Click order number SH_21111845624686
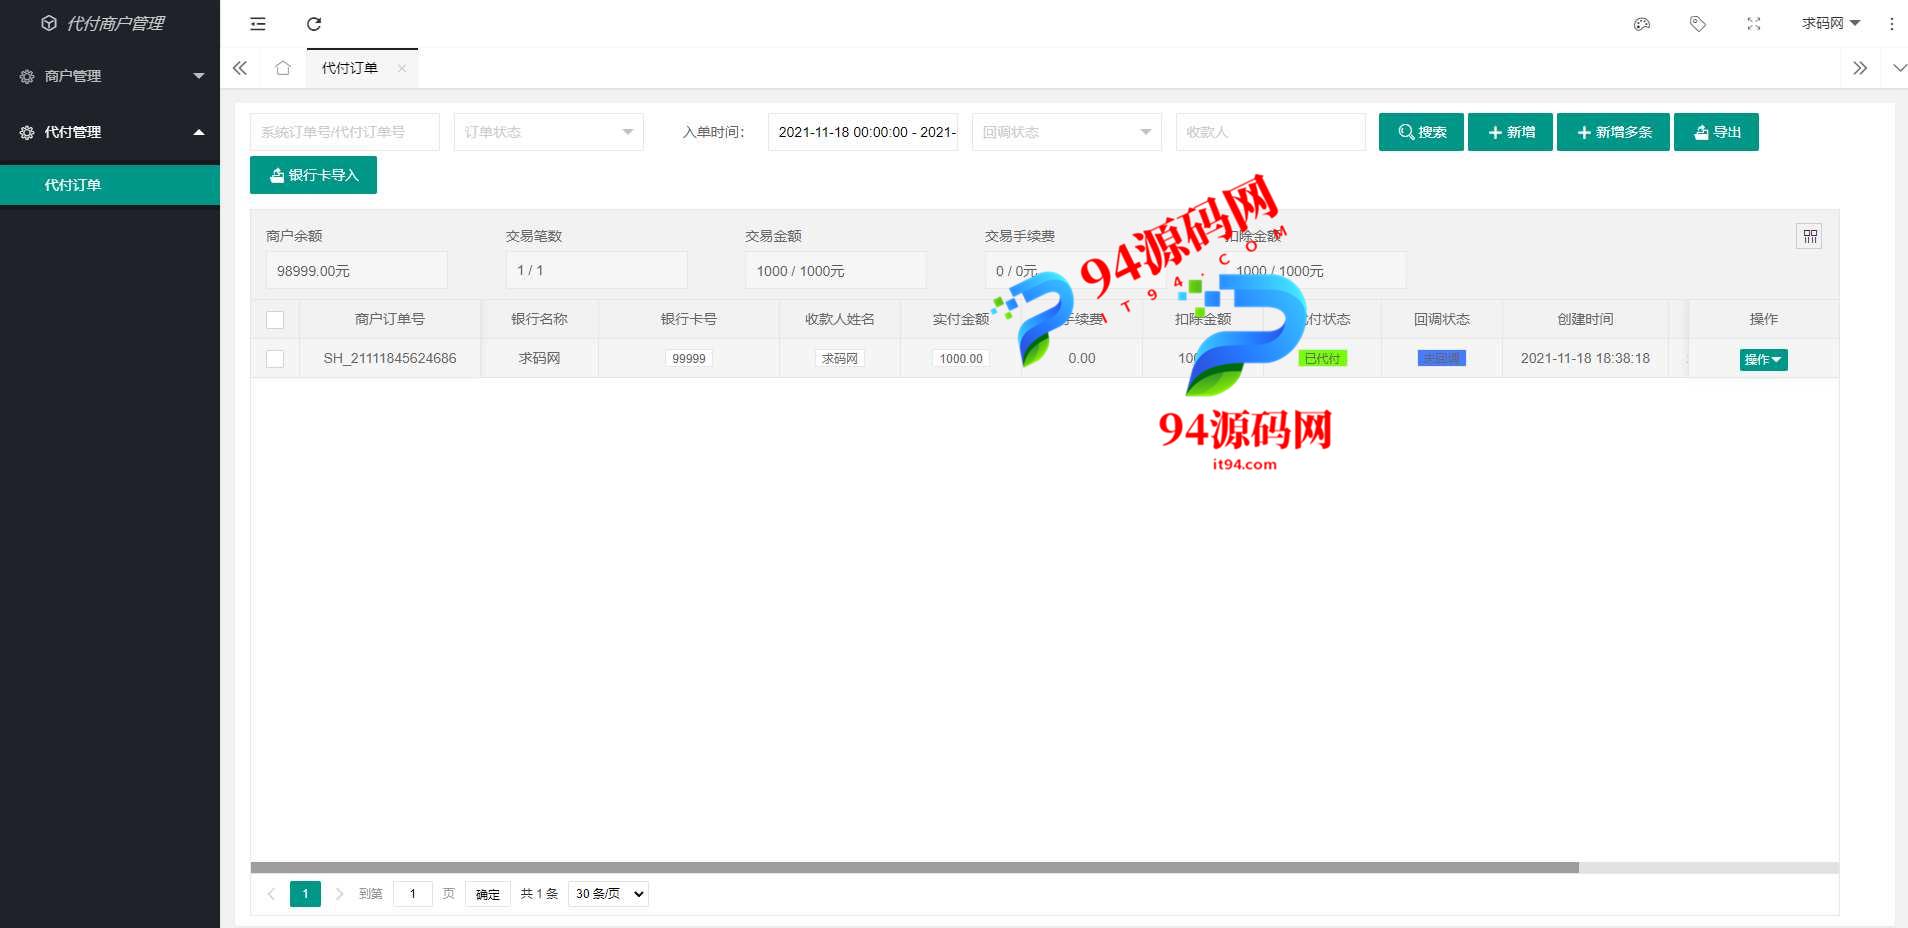The image size is (1908, 928). [390, 358]
